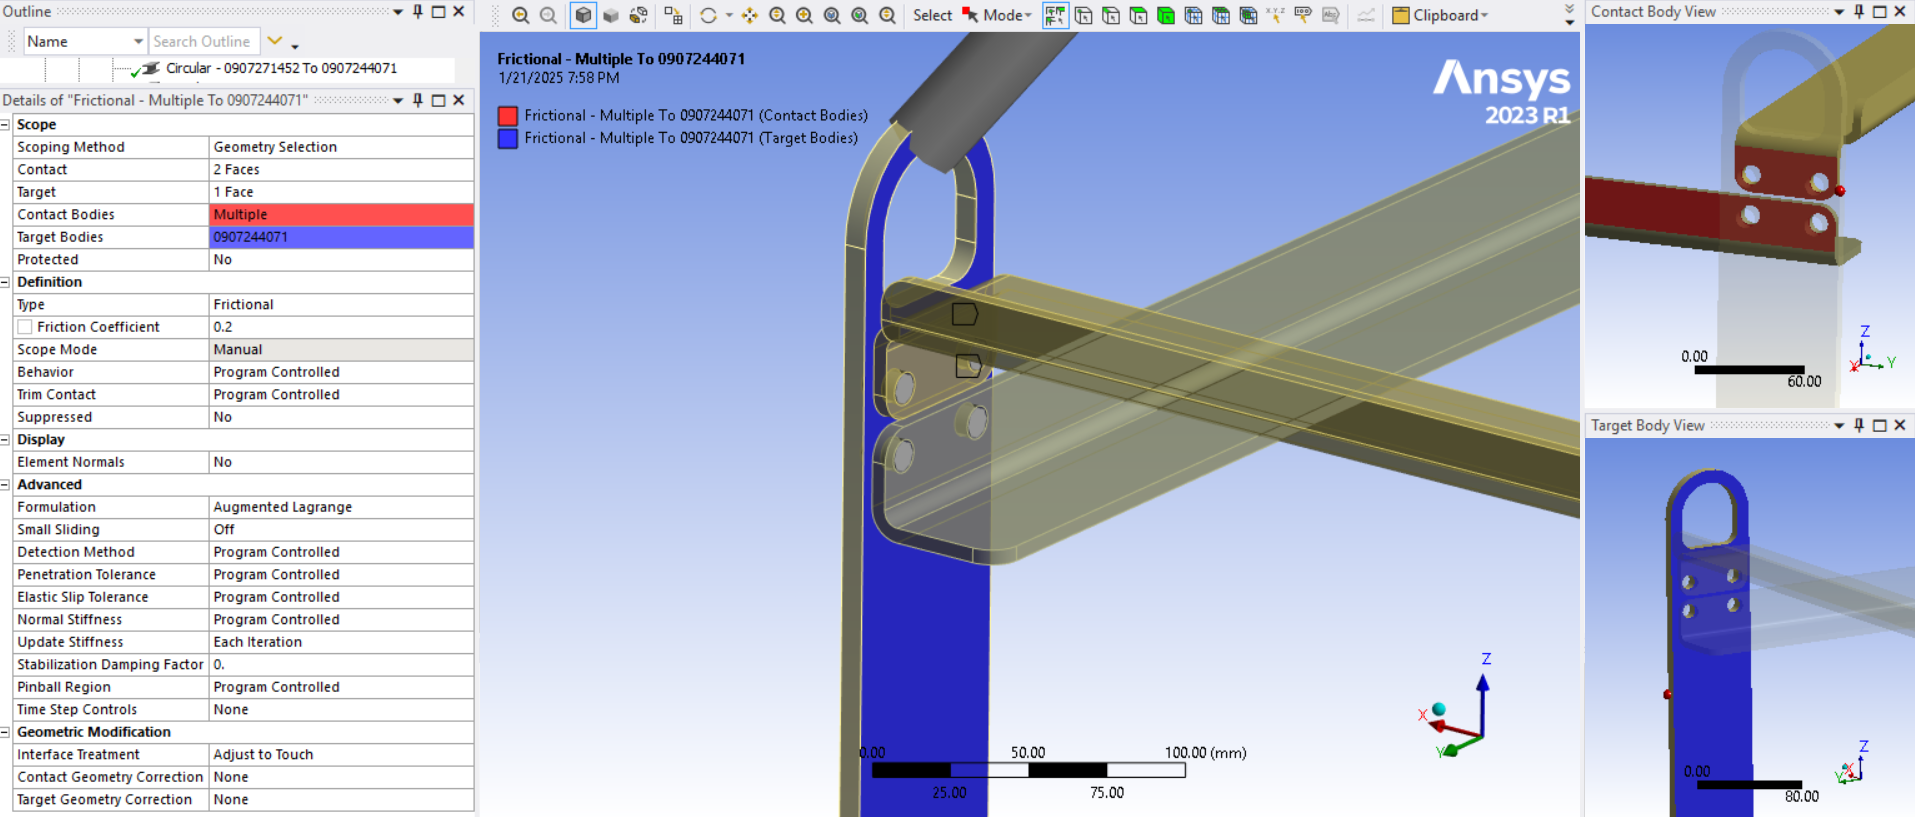Pin the Contact Body View panel
This screenshot has width=1915, height=817.
1859,12
